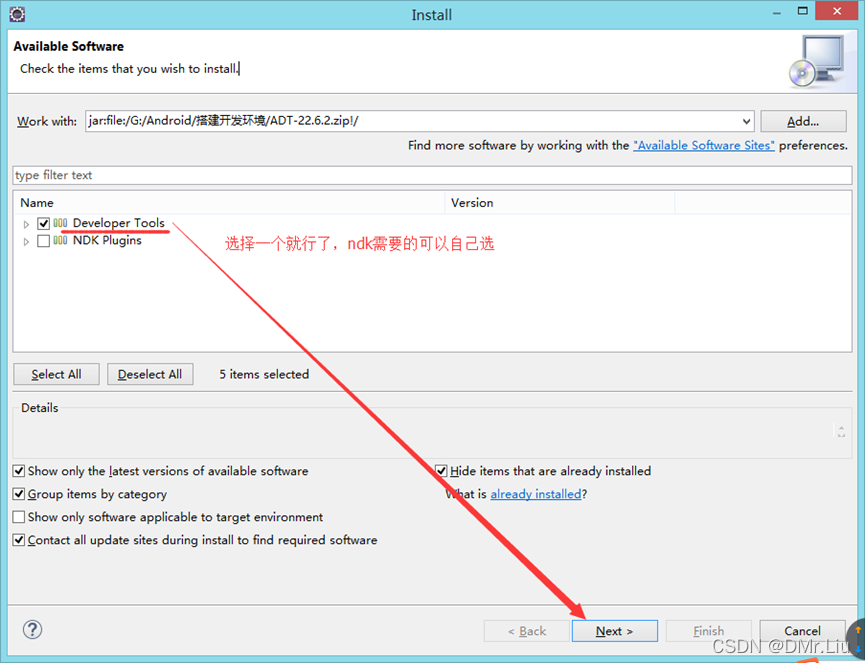Screen dimensions: 865x663
Task: Select the NDK Plugins row label
Action: click(107, 240)
